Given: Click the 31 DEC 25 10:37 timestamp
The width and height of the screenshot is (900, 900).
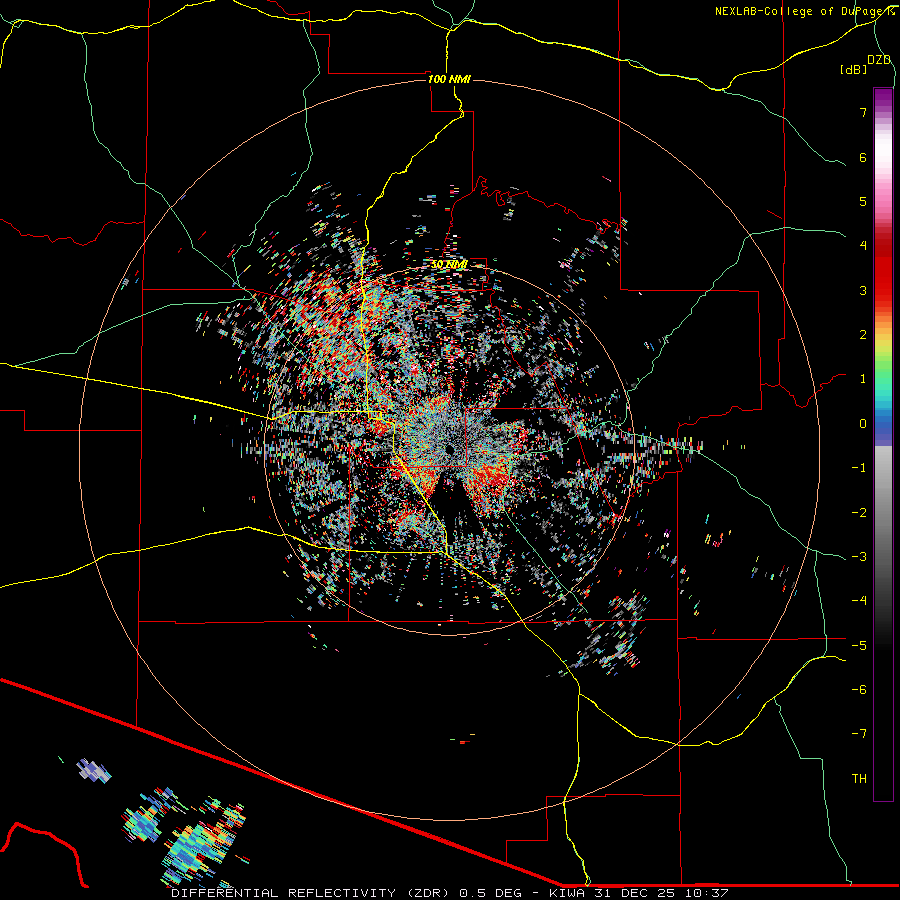Looking at the screenshot, I should (x=660, y=893).
